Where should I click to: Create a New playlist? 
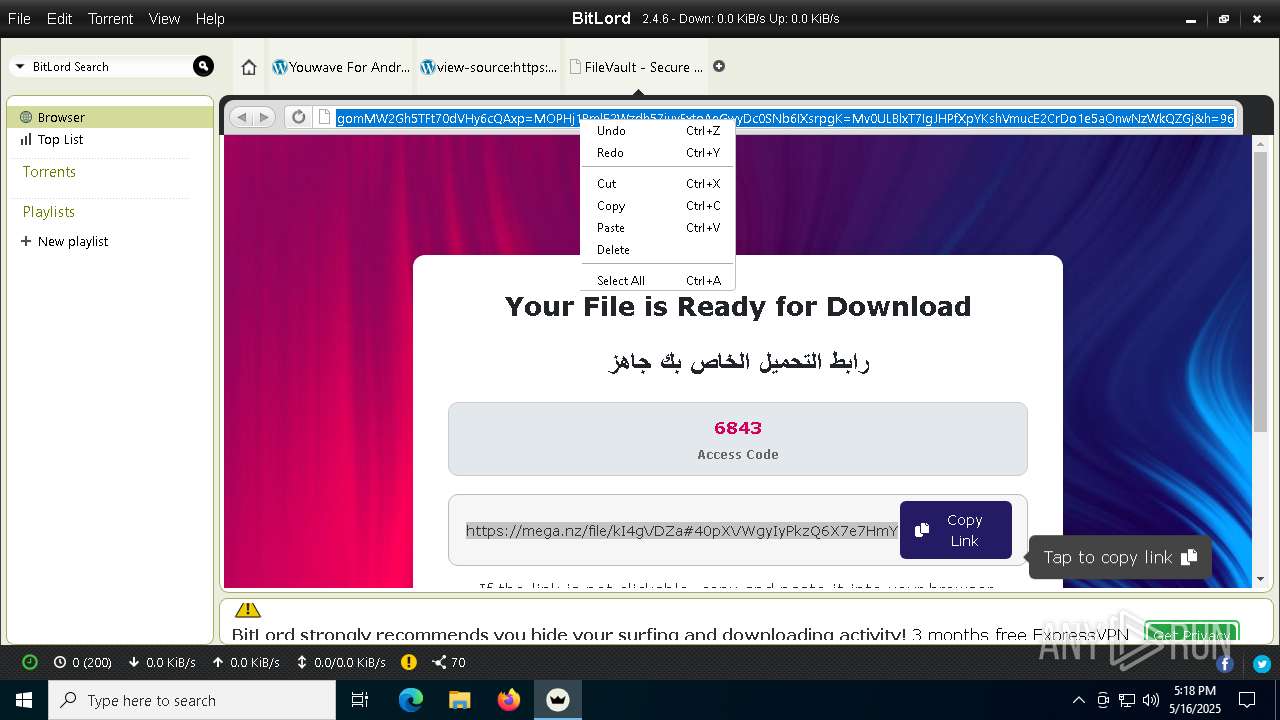(64, 241)
